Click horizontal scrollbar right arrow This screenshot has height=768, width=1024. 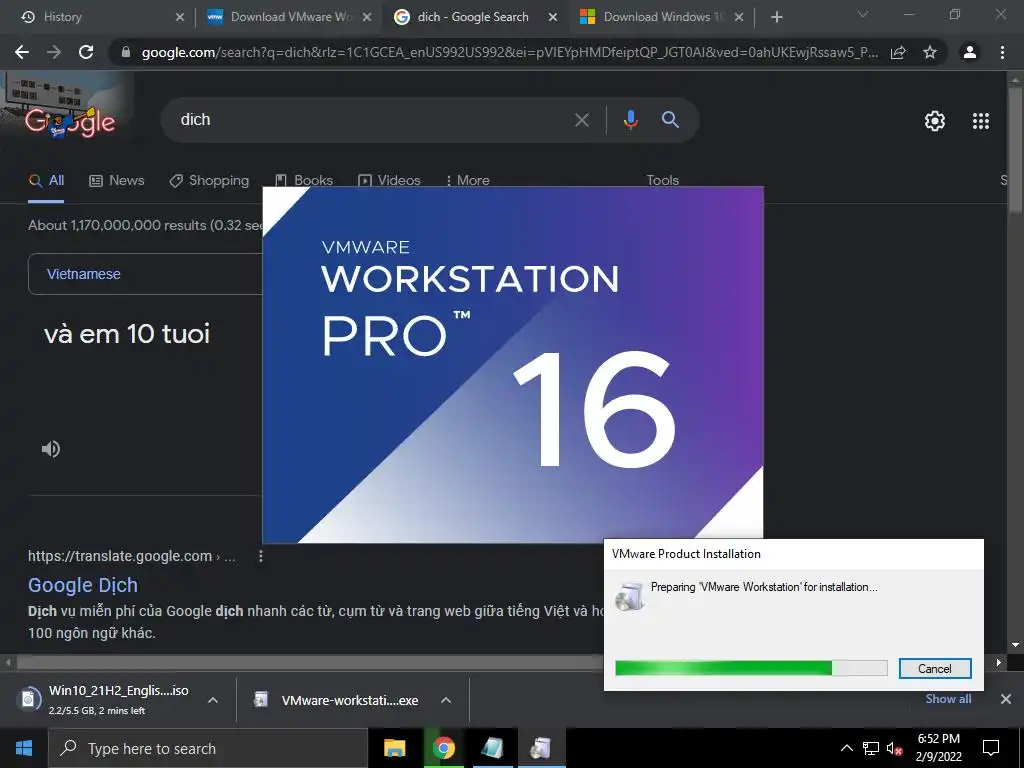pos(999,662)
